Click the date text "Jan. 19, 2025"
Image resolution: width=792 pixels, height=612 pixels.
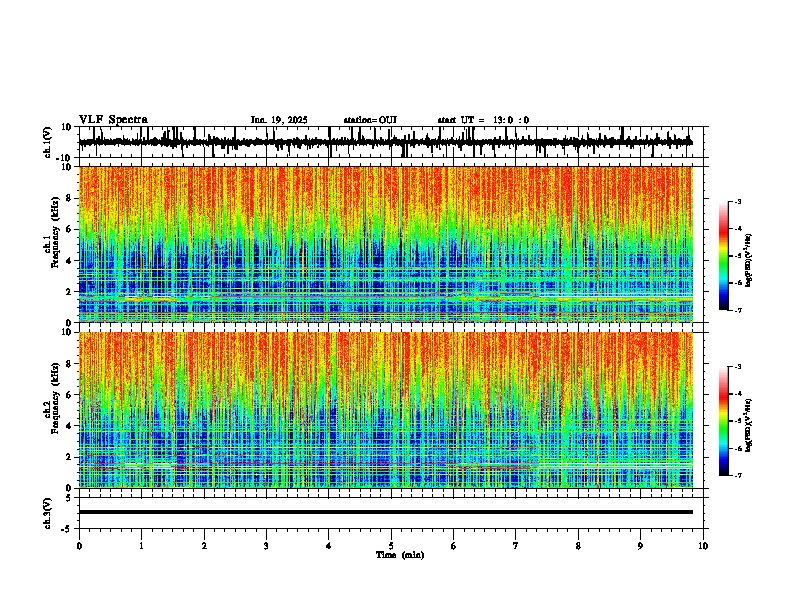[279, 120]
